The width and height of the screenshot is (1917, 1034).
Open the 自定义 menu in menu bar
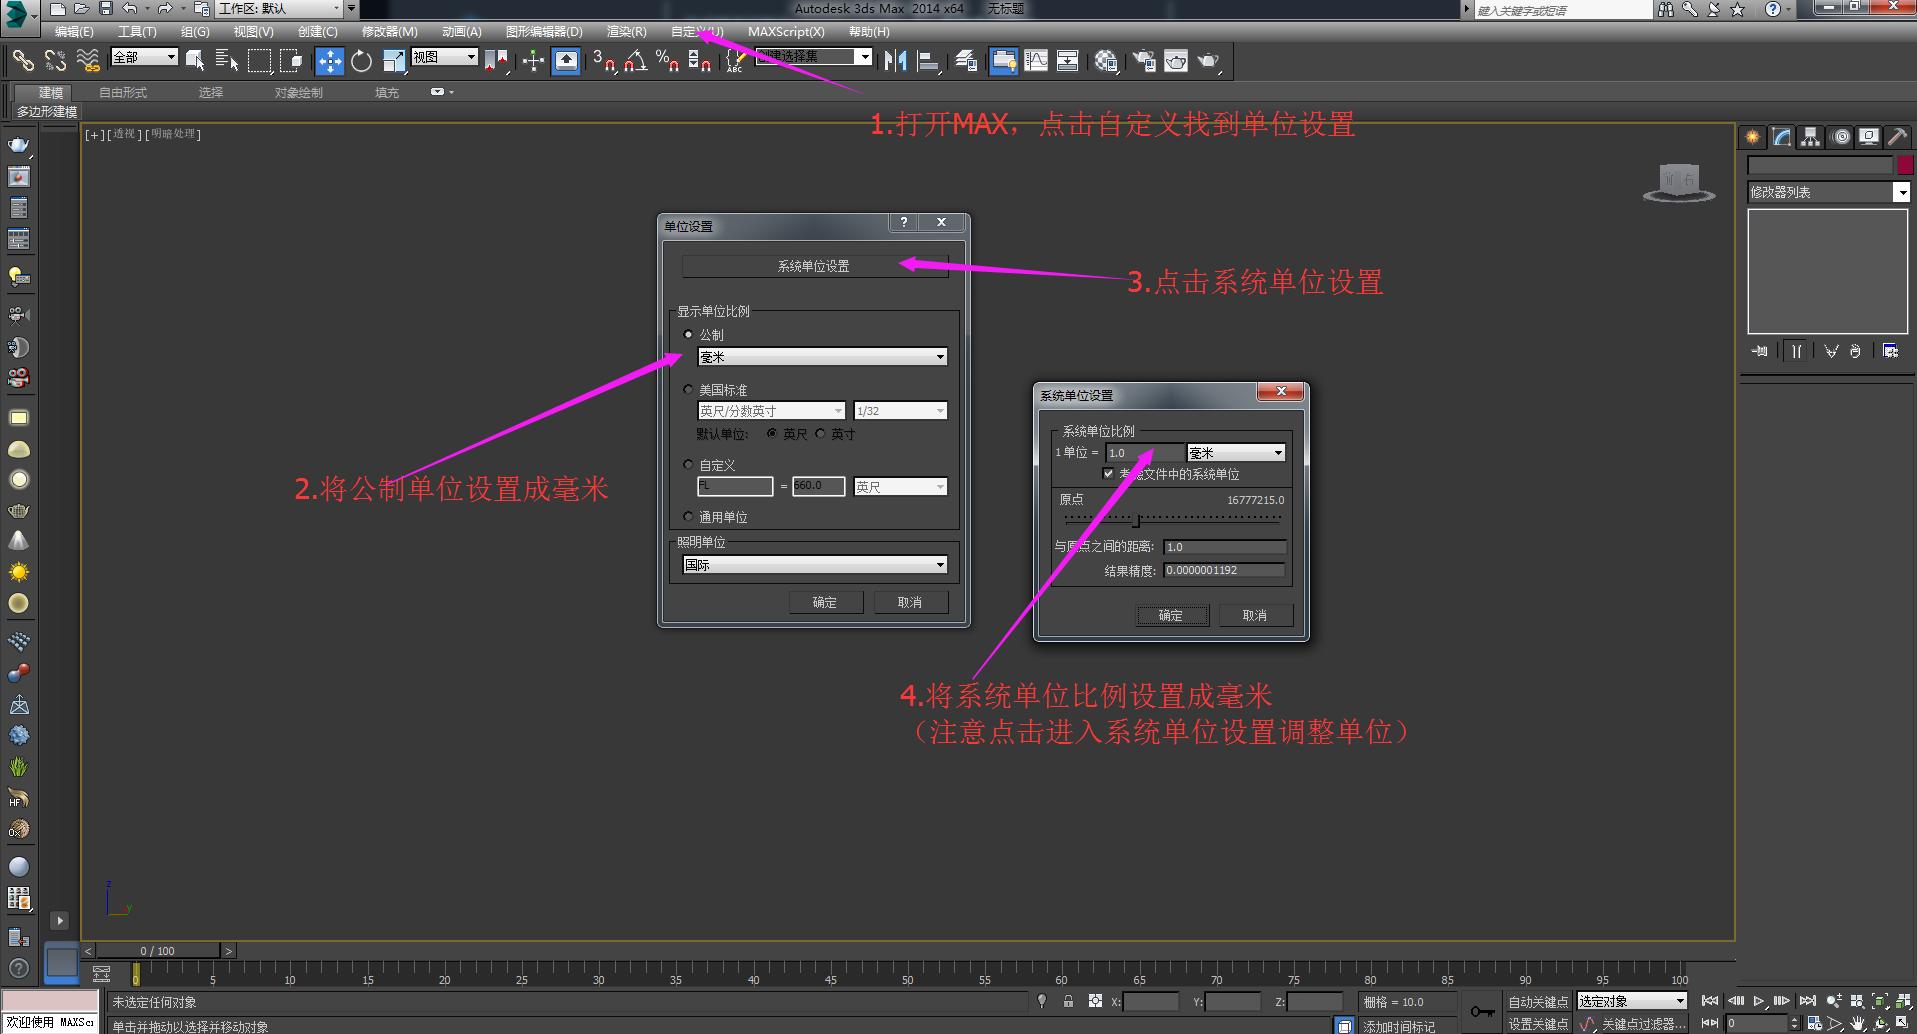697,31
